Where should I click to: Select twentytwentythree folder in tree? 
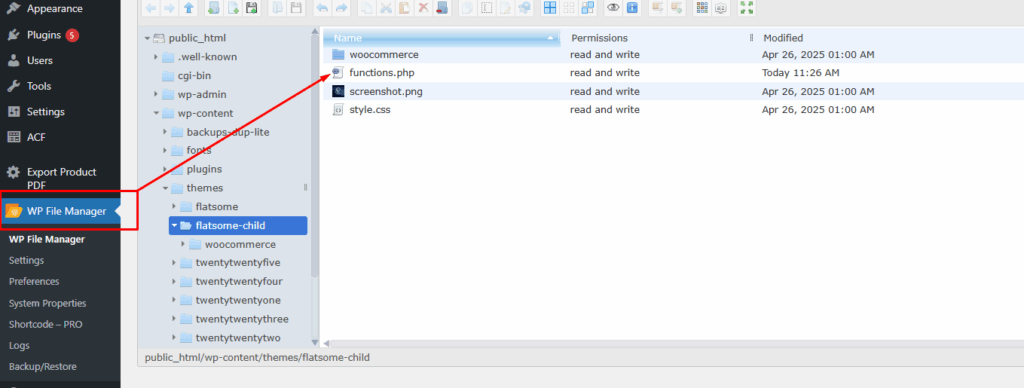242,319
